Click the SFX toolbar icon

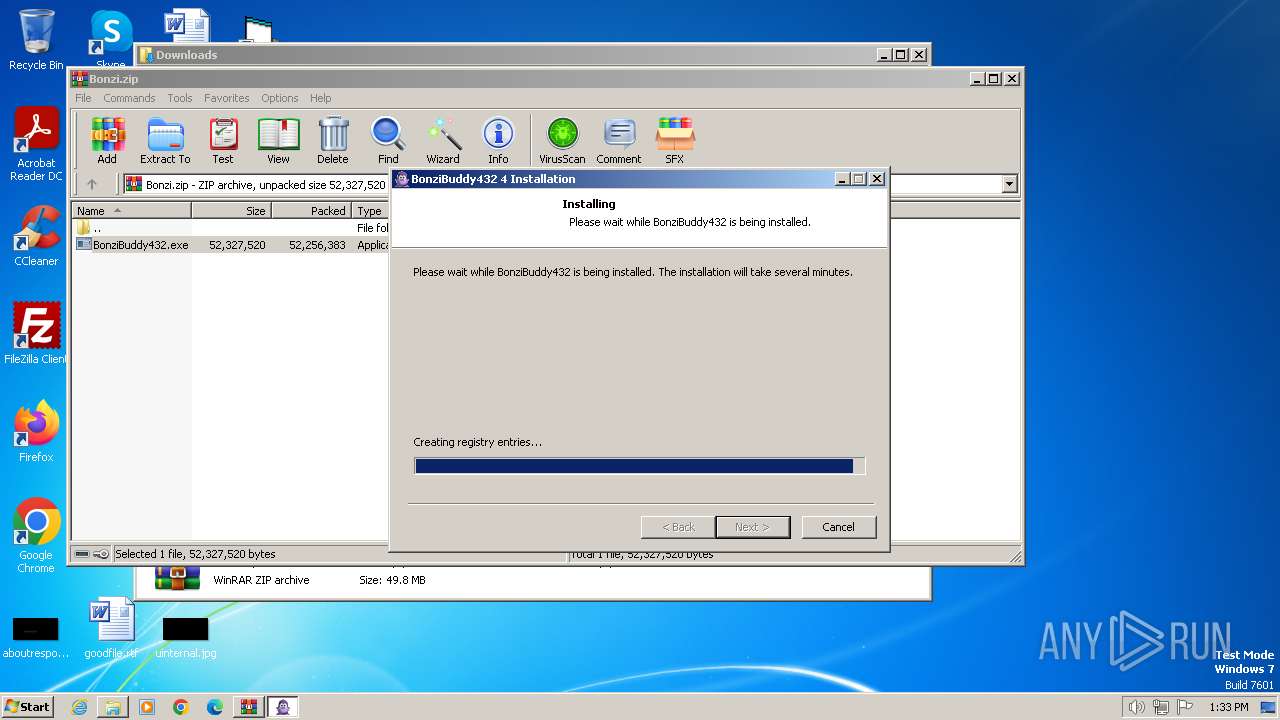click(x=675, y=140)
